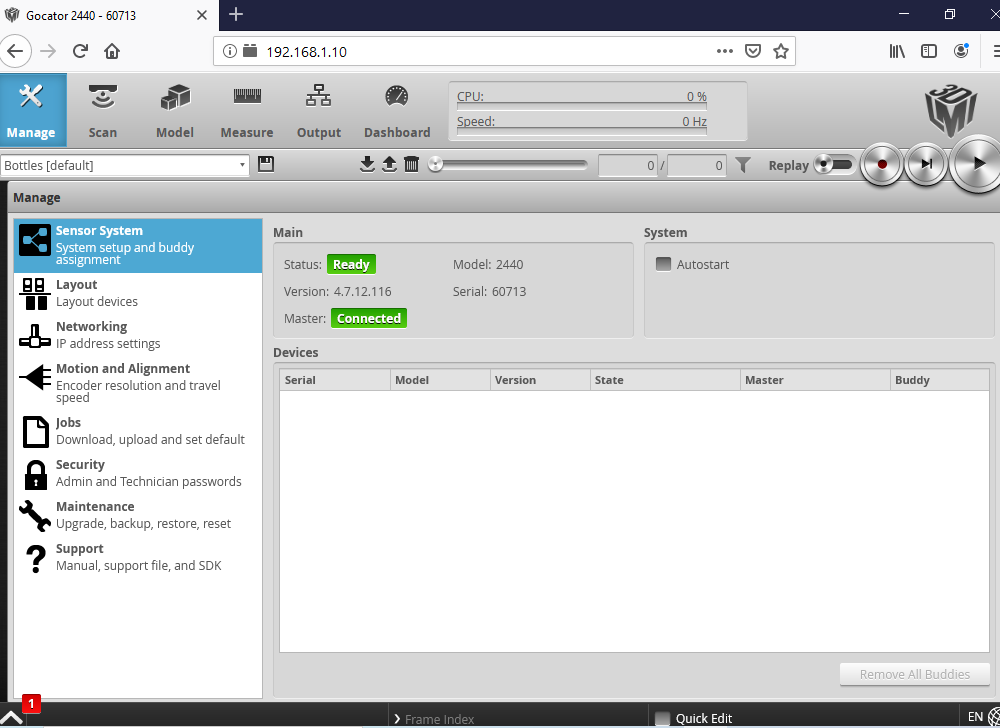Delete replay data using the trash icon

click(411, 164)
